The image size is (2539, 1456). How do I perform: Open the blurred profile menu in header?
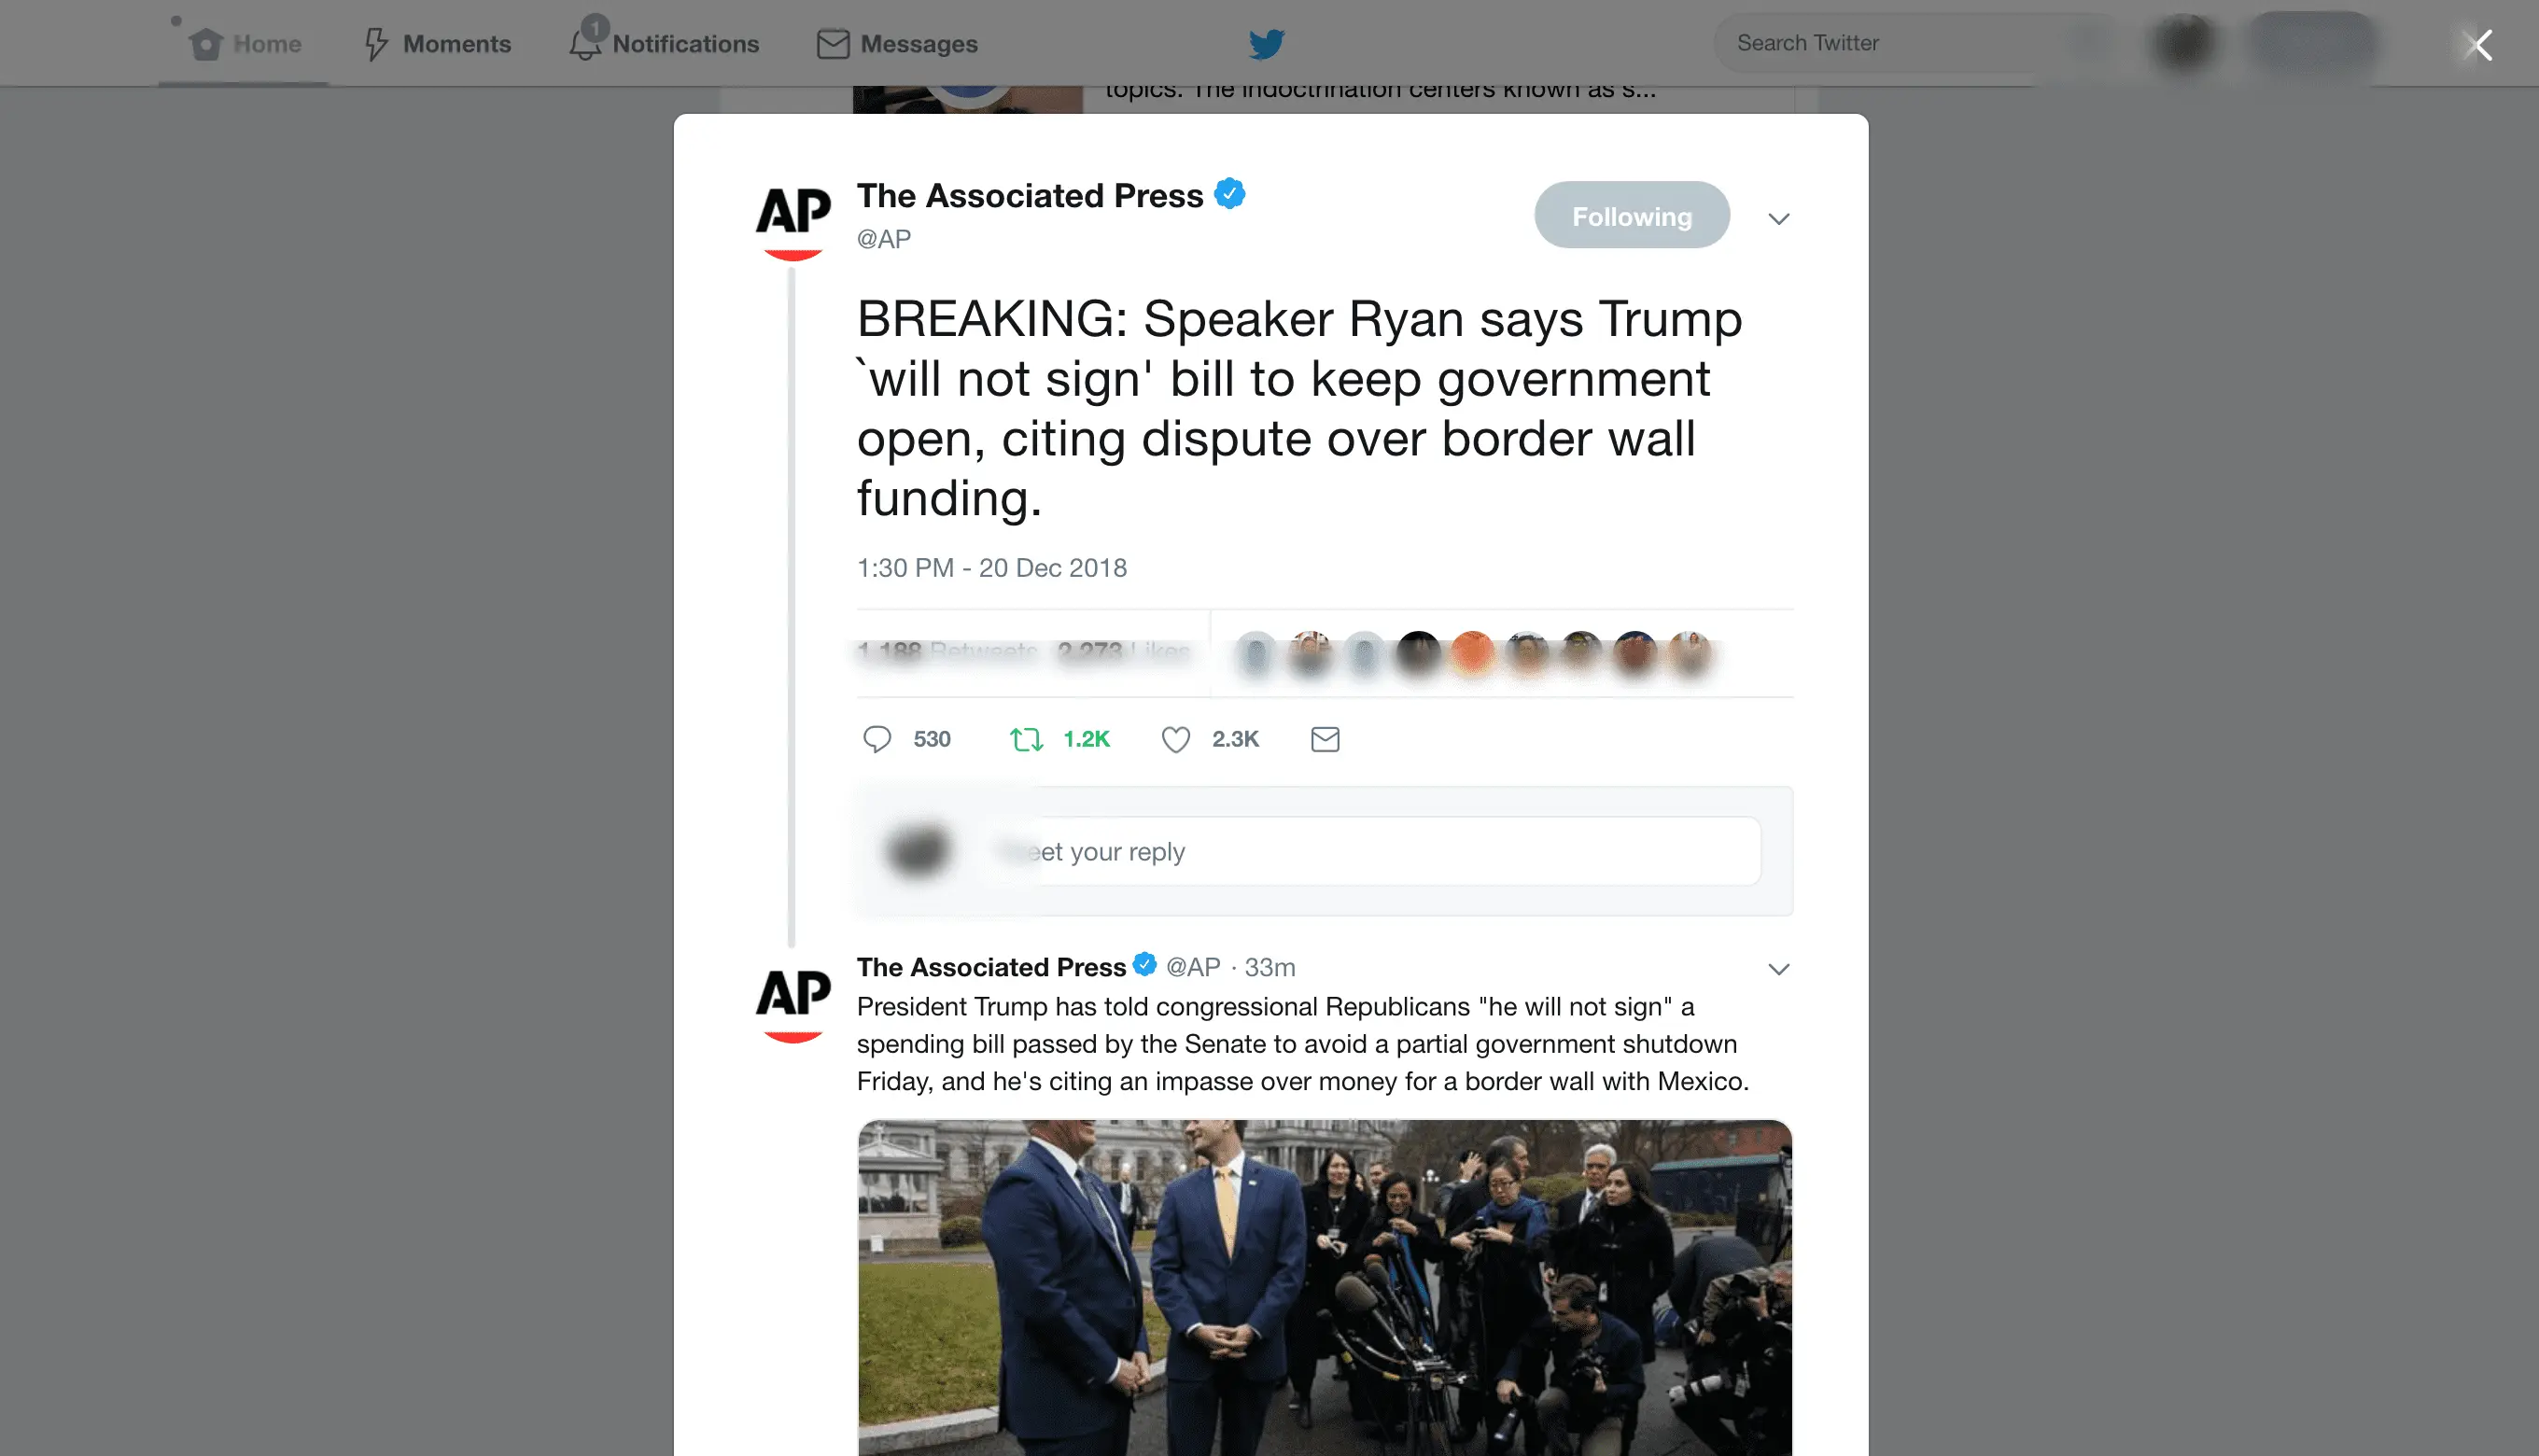(2185, 43)
